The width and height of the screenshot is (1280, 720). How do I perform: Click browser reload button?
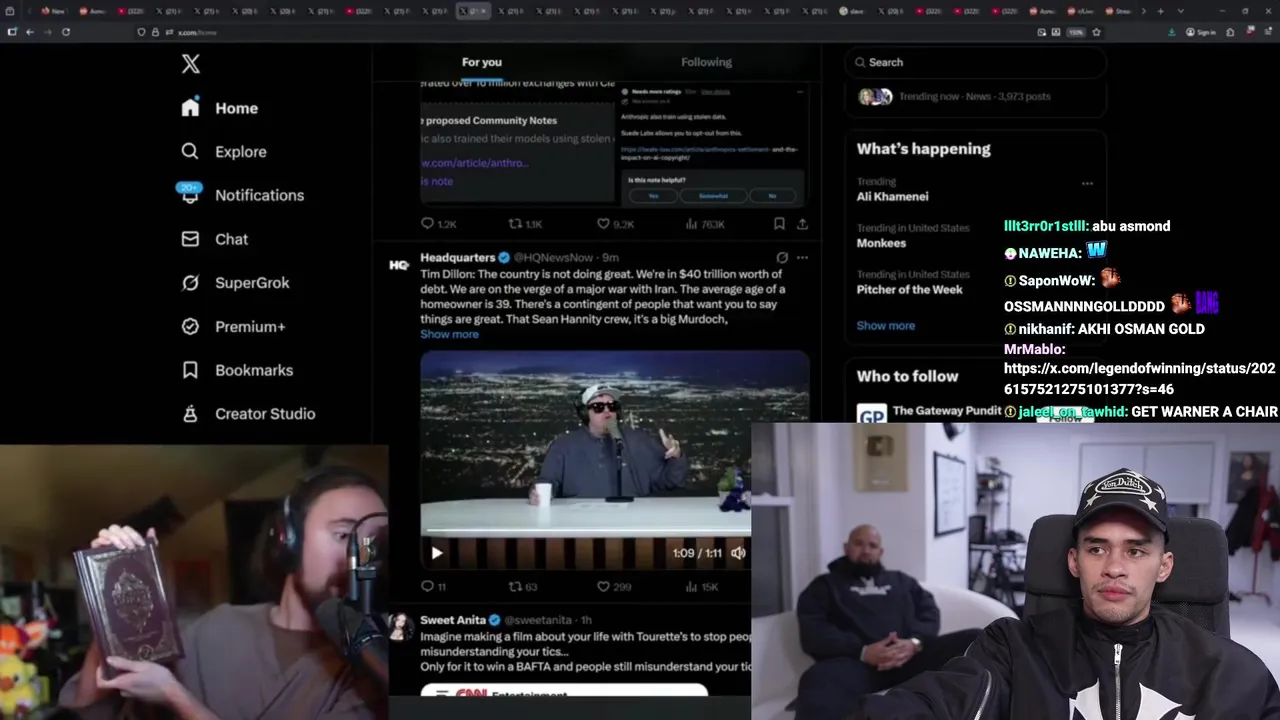[66, 32]
